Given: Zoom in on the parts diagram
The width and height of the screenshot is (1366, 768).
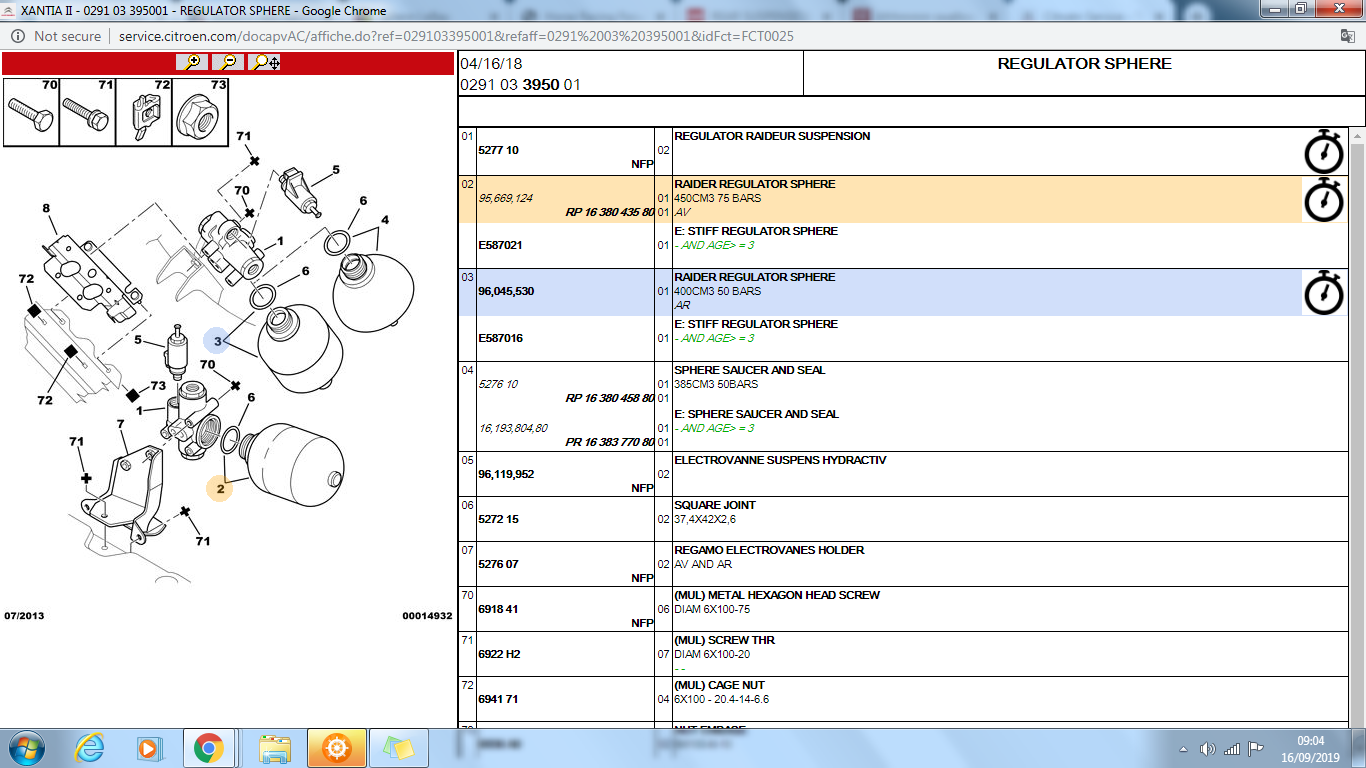Looking at the screenshot, I should point(192,62).
